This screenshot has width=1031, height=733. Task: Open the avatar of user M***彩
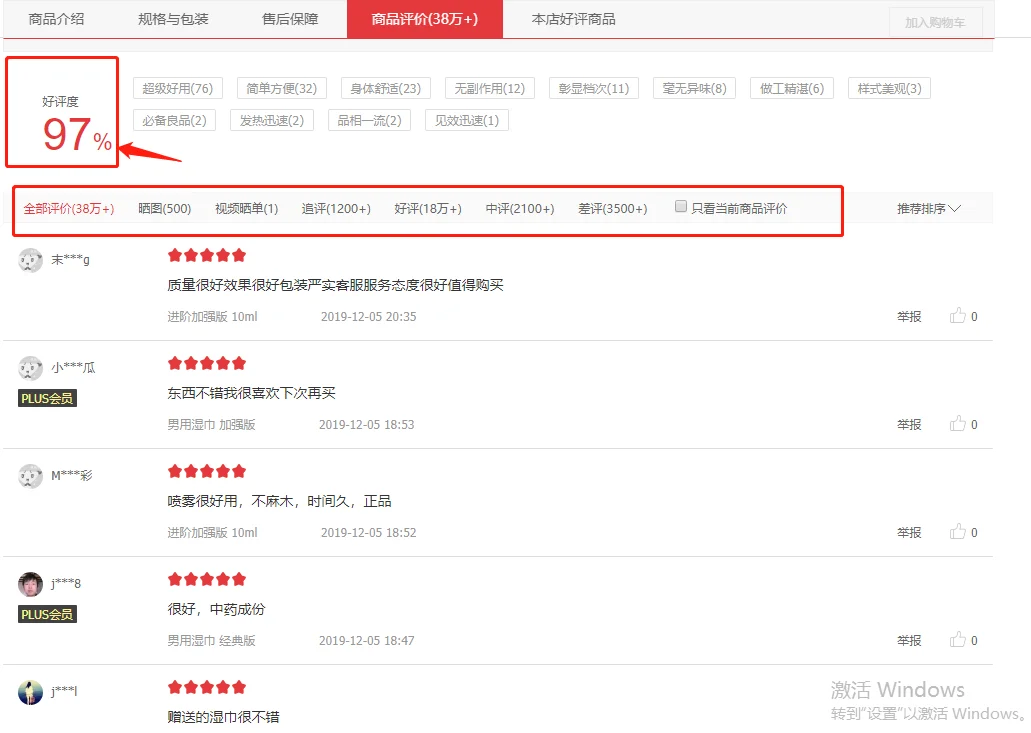(x=30, y=476)
